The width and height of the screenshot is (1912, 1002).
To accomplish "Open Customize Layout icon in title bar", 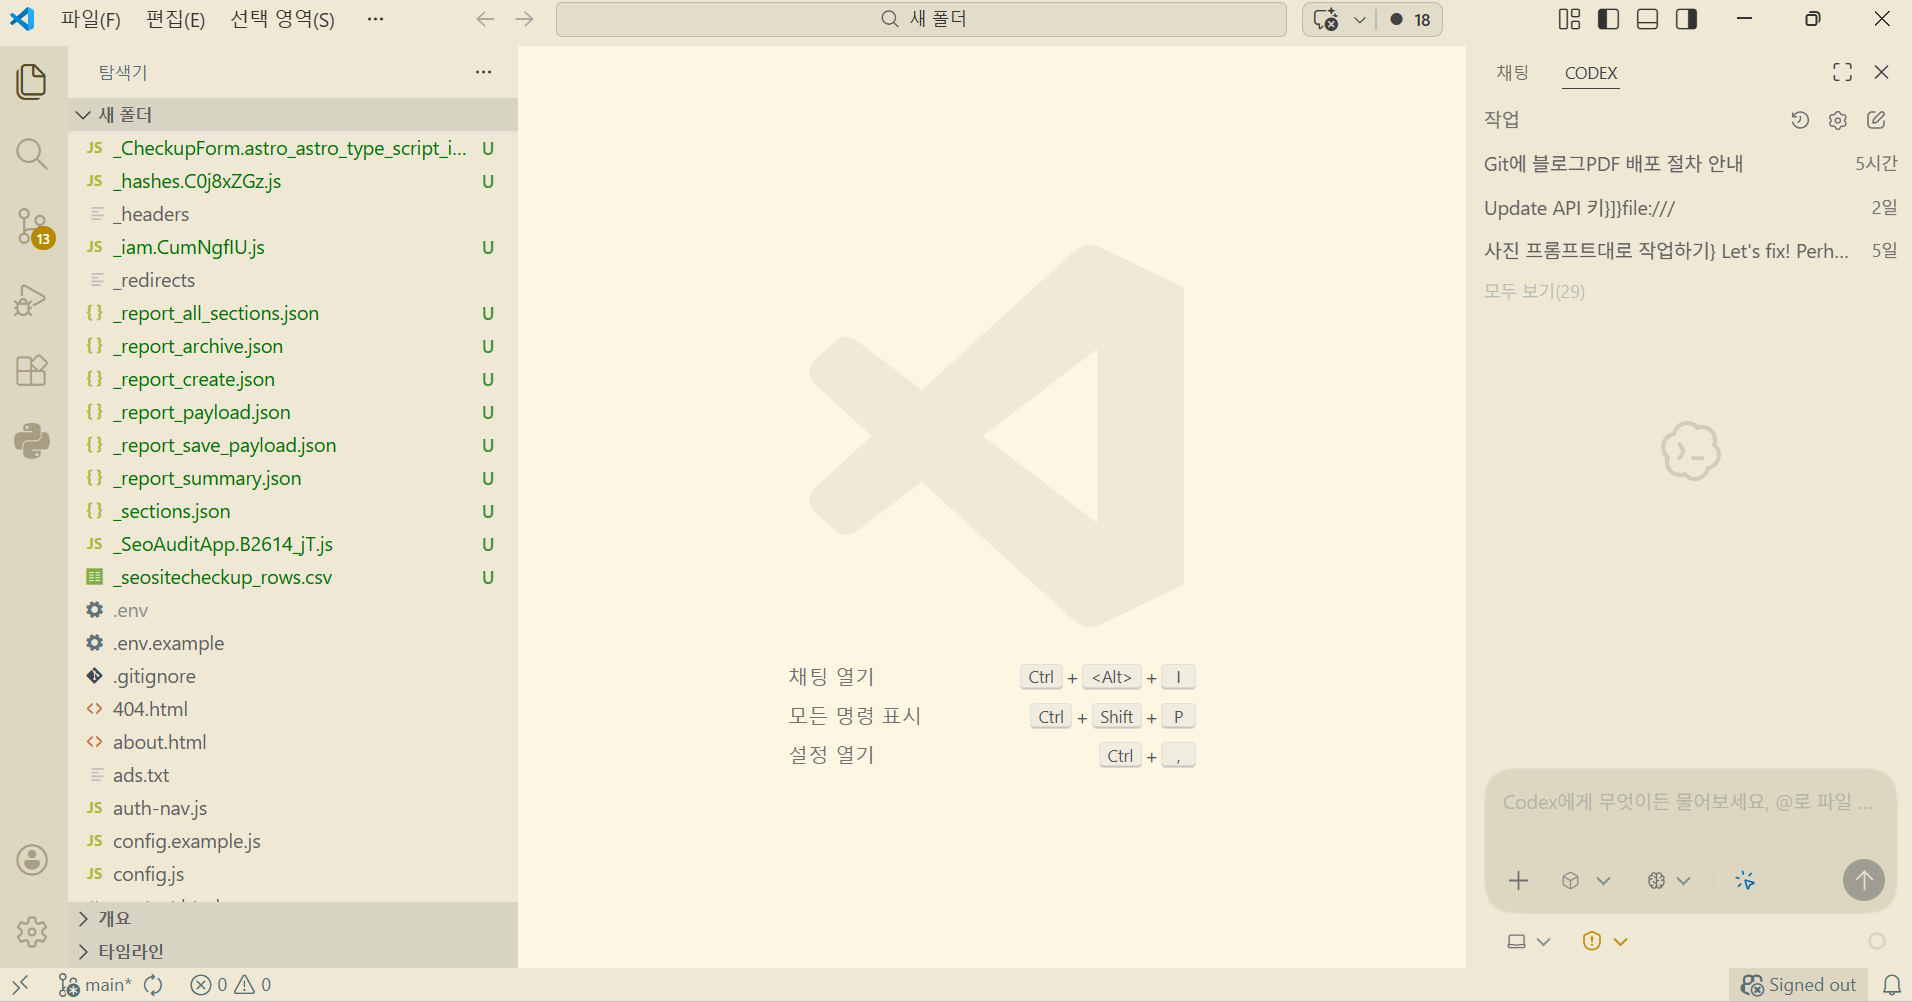I will [x=1570, y=19].
